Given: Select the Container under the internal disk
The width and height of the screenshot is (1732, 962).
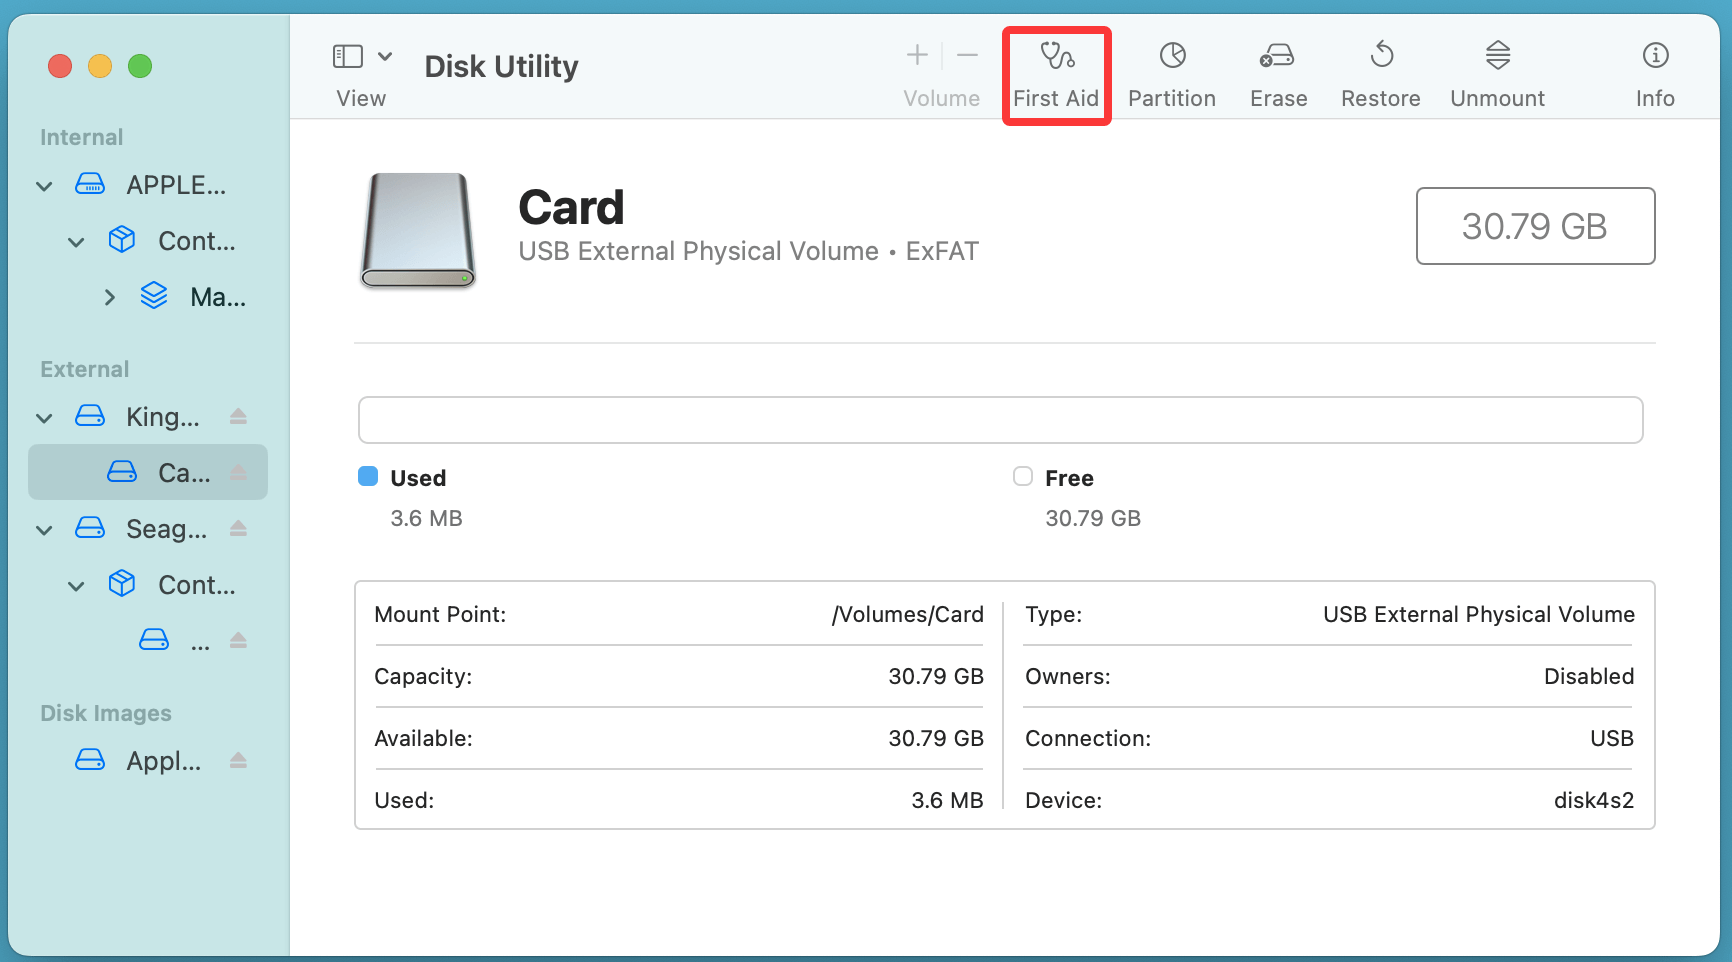Looking at the screenshot, I should 196,240.
